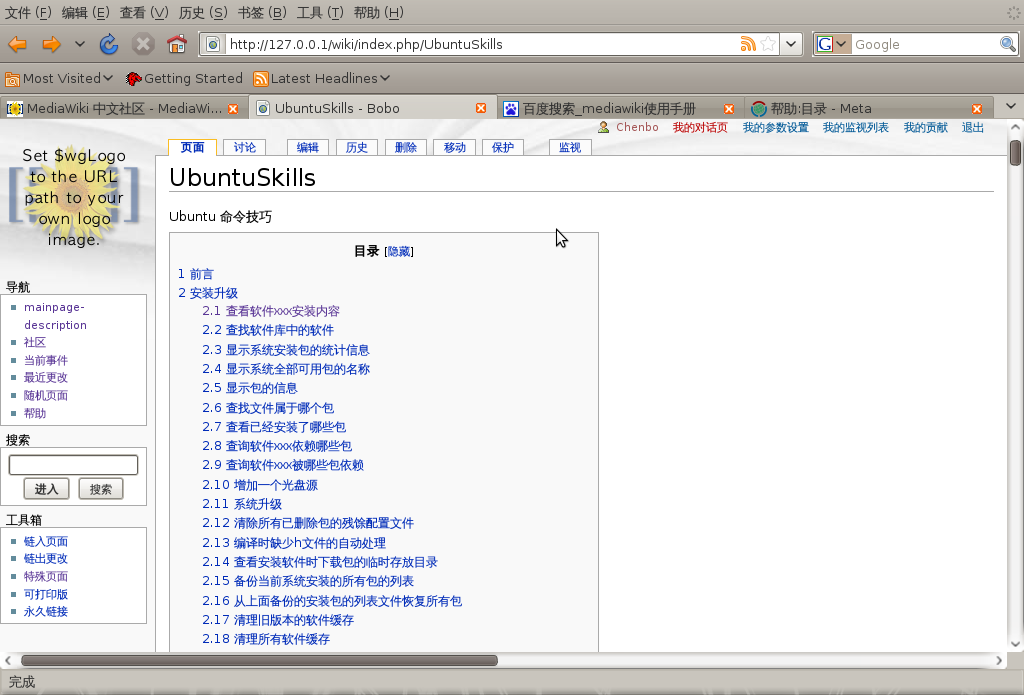Viewport: 1024px width, 695px height.
Task: Open the 书签 (B) menu
Action: [262, 12]
